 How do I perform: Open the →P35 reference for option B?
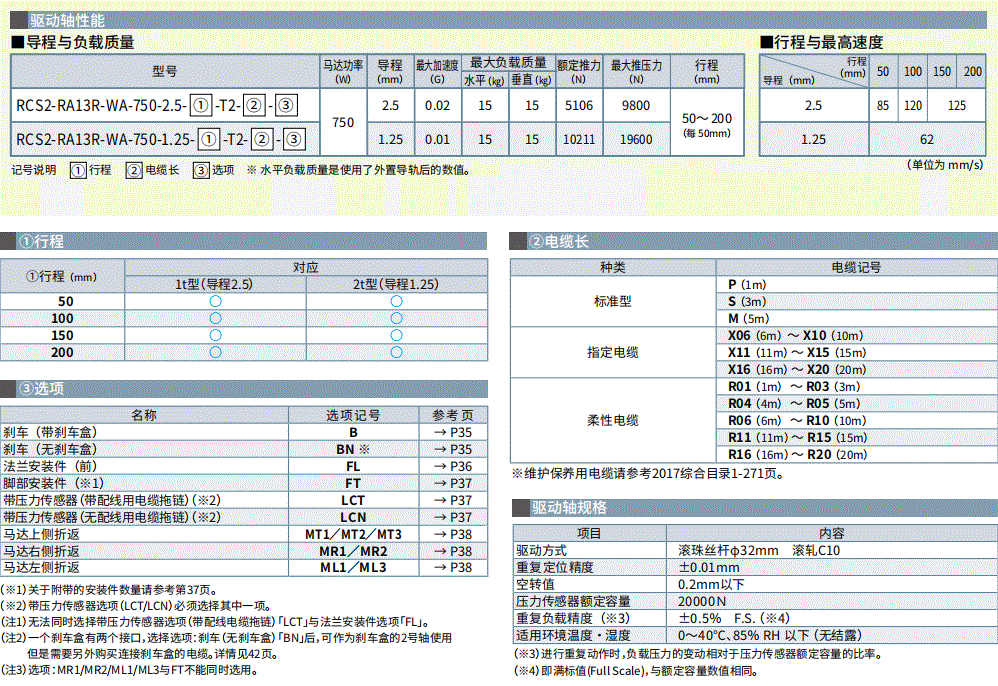pos(453,432)
